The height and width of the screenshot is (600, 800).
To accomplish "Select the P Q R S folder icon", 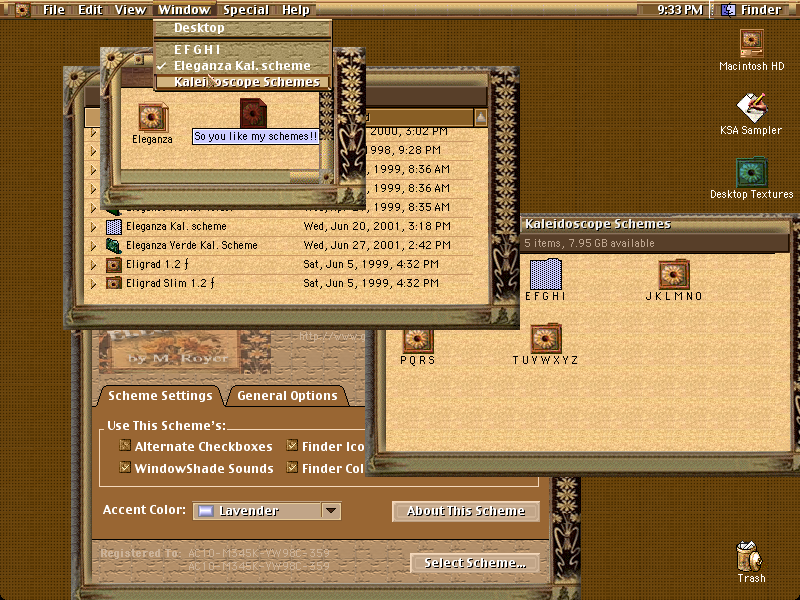I will pyautogui.click(x=418, y=341).
